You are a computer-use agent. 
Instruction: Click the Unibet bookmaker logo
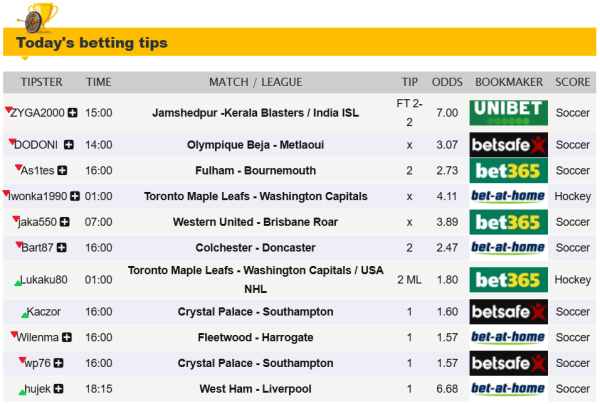click(508, 112)
